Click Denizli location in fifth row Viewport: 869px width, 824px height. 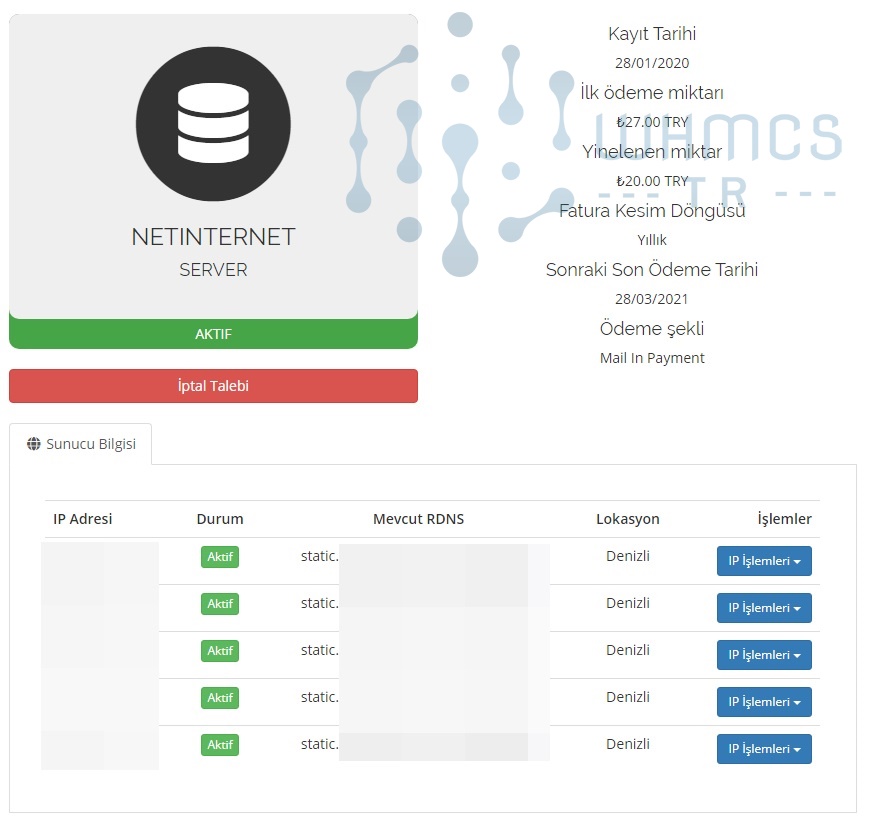click(x=628, y=744)
